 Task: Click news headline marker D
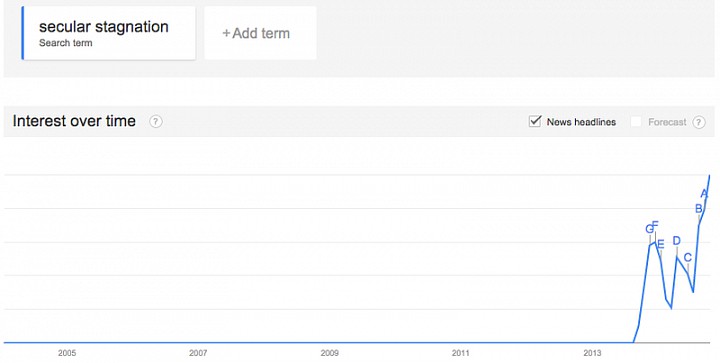coord(676,241)
